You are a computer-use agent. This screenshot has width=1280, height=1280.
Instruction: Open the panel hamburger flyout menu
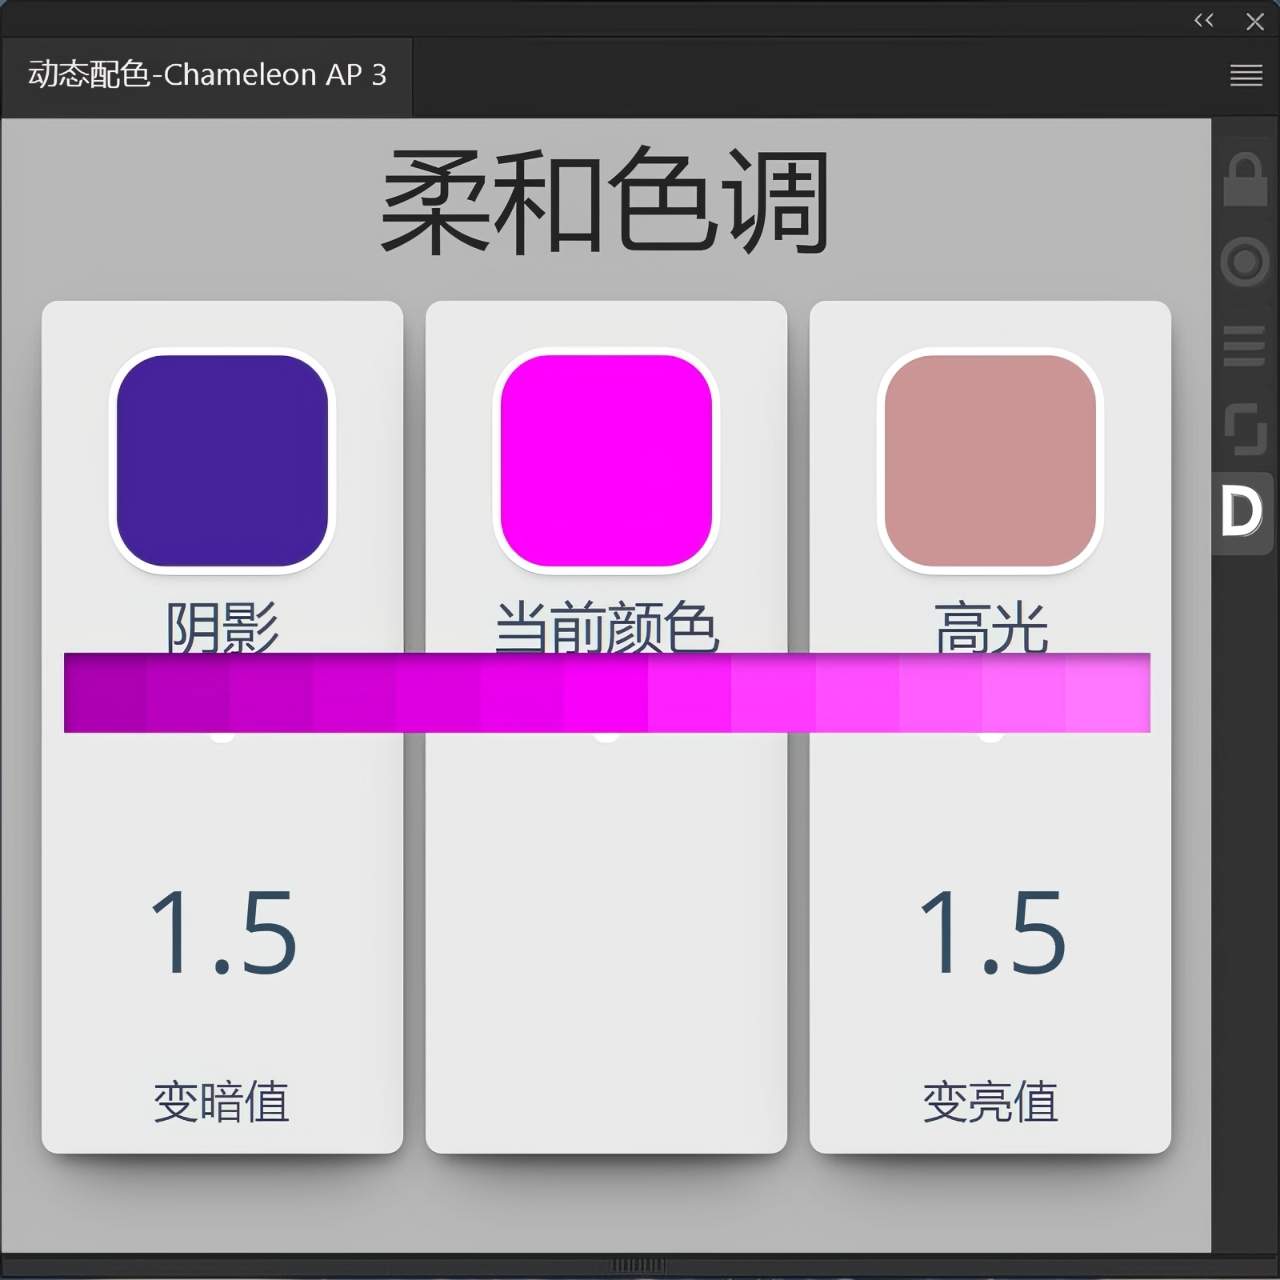point(1245,76)
